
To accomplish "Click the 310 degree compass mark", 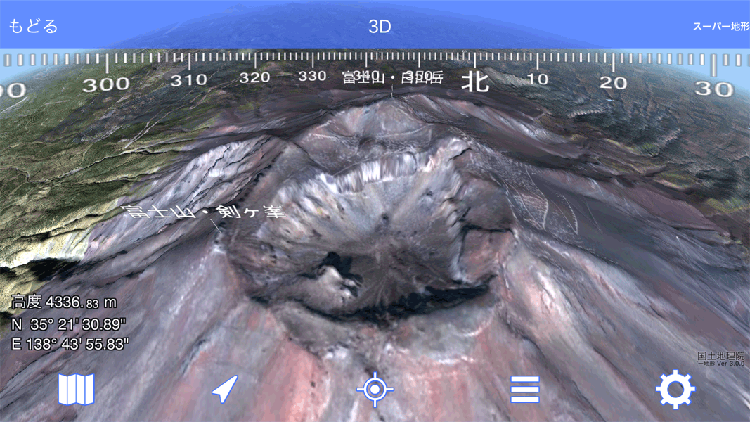I will point(189,79).
